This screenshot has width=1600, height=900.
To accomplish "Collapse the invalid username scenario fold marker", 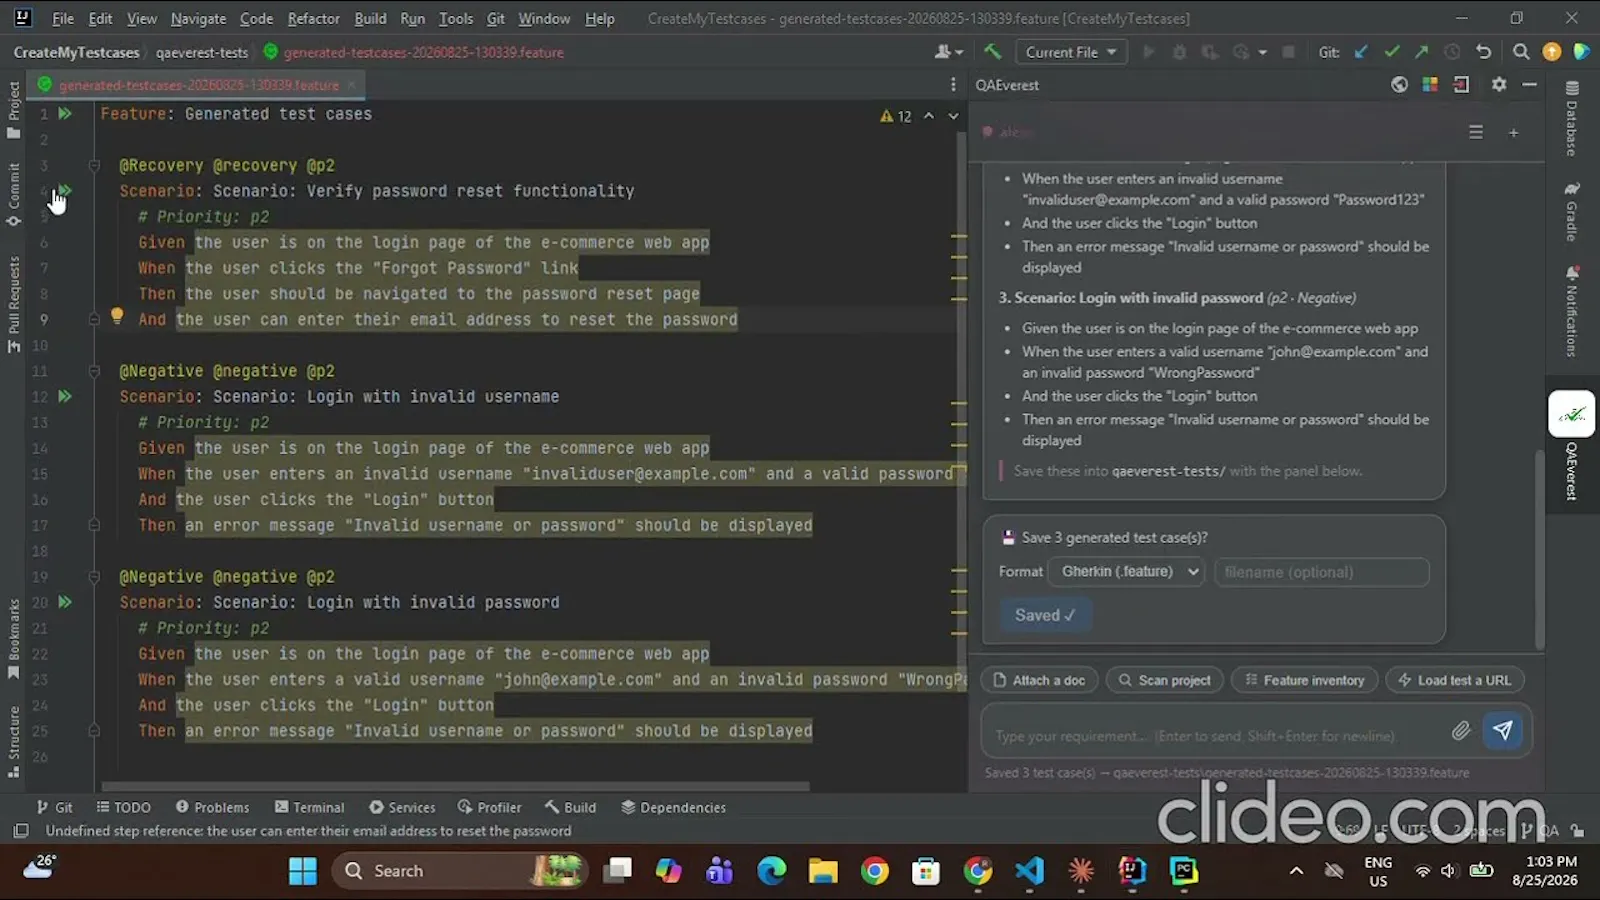I will (94, 372).
